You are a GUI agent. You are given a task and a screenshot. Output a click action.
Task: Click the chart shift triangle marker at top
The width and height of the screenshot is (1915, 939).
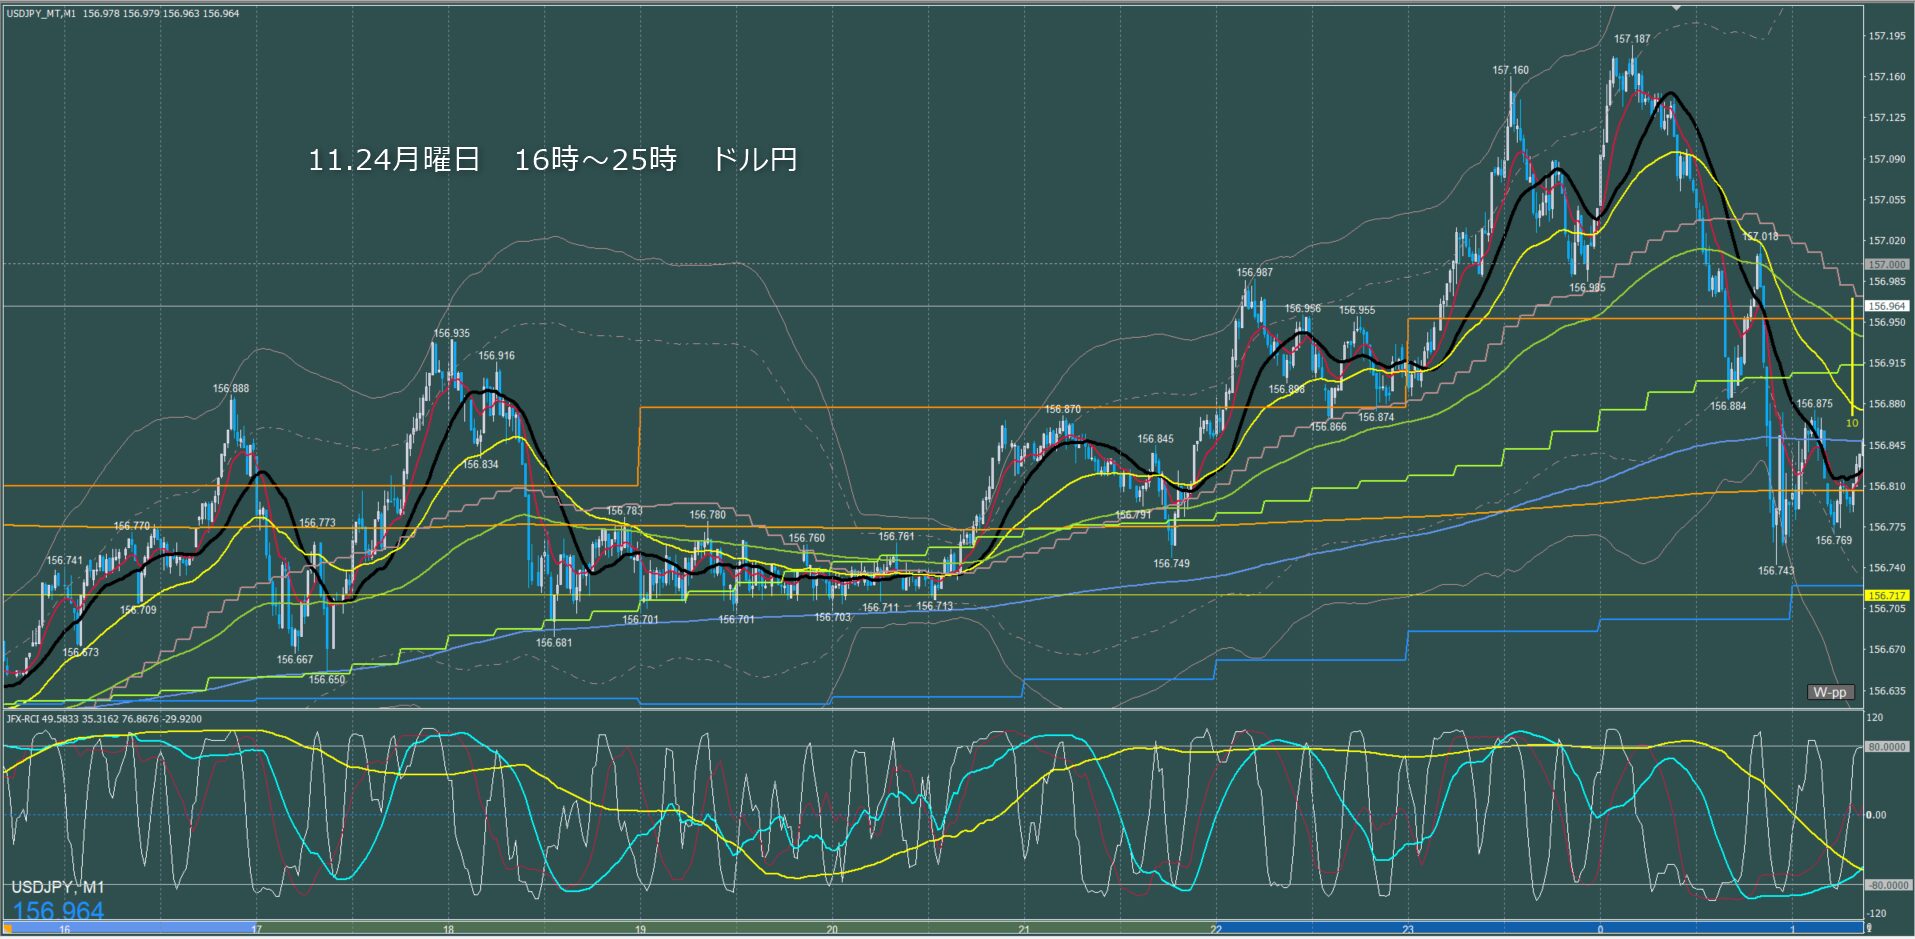point(1677,6)
